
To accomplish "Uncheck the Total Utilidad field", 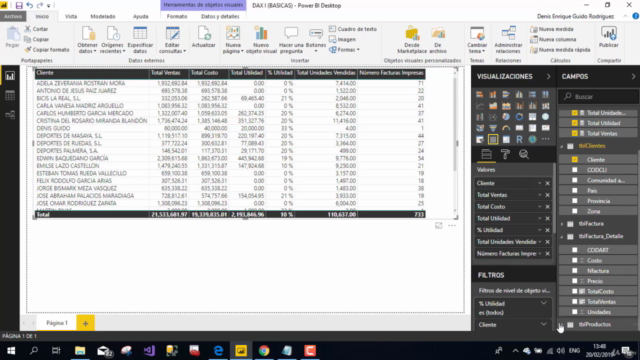I will click(575, 123).
